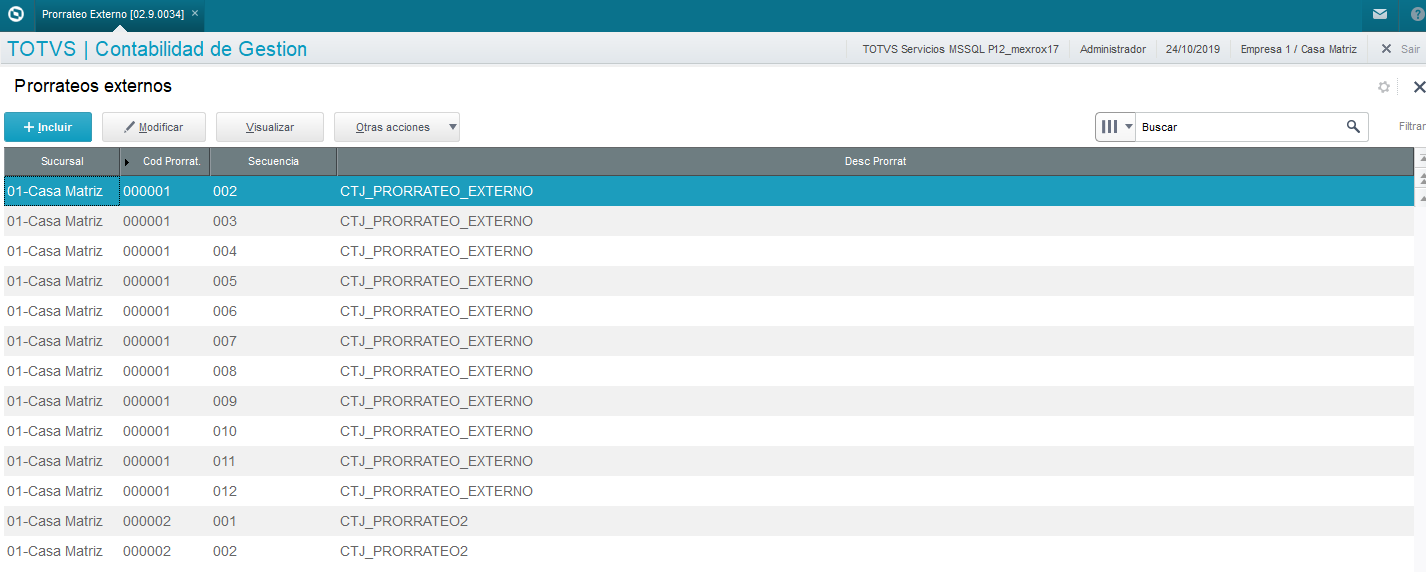Select the row with Secuencia 006
This screenshot has width=1426, height=572.
(x=708, y=311)
